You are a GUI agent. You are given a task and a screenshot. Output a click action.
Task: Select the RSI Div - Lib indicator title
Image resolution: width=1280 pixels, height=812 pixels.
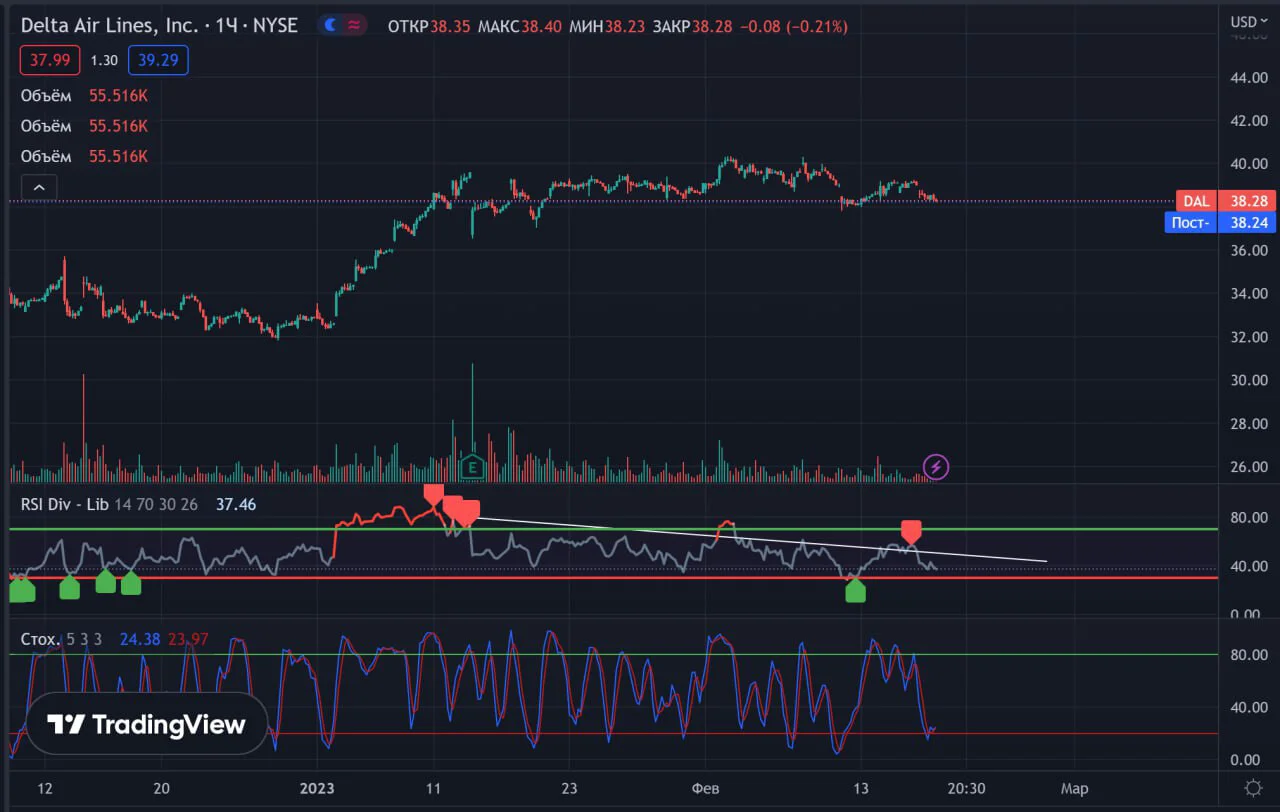coord(65,504)
